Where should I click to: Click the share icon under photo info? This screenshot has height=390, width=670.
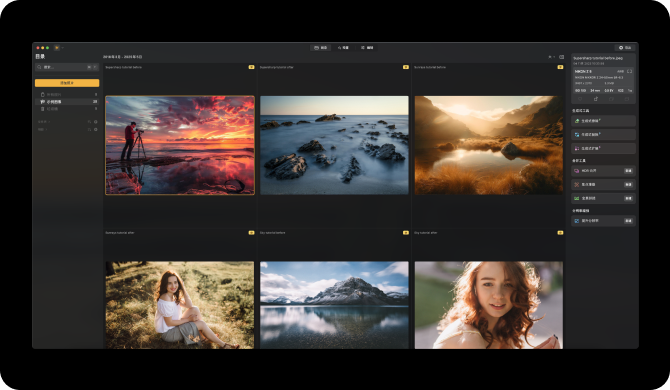[596, 99]
